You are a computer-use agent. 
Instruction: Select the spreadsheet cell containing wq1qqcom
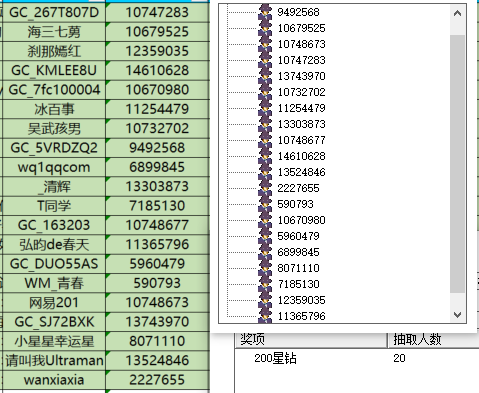tap(54, 167)
